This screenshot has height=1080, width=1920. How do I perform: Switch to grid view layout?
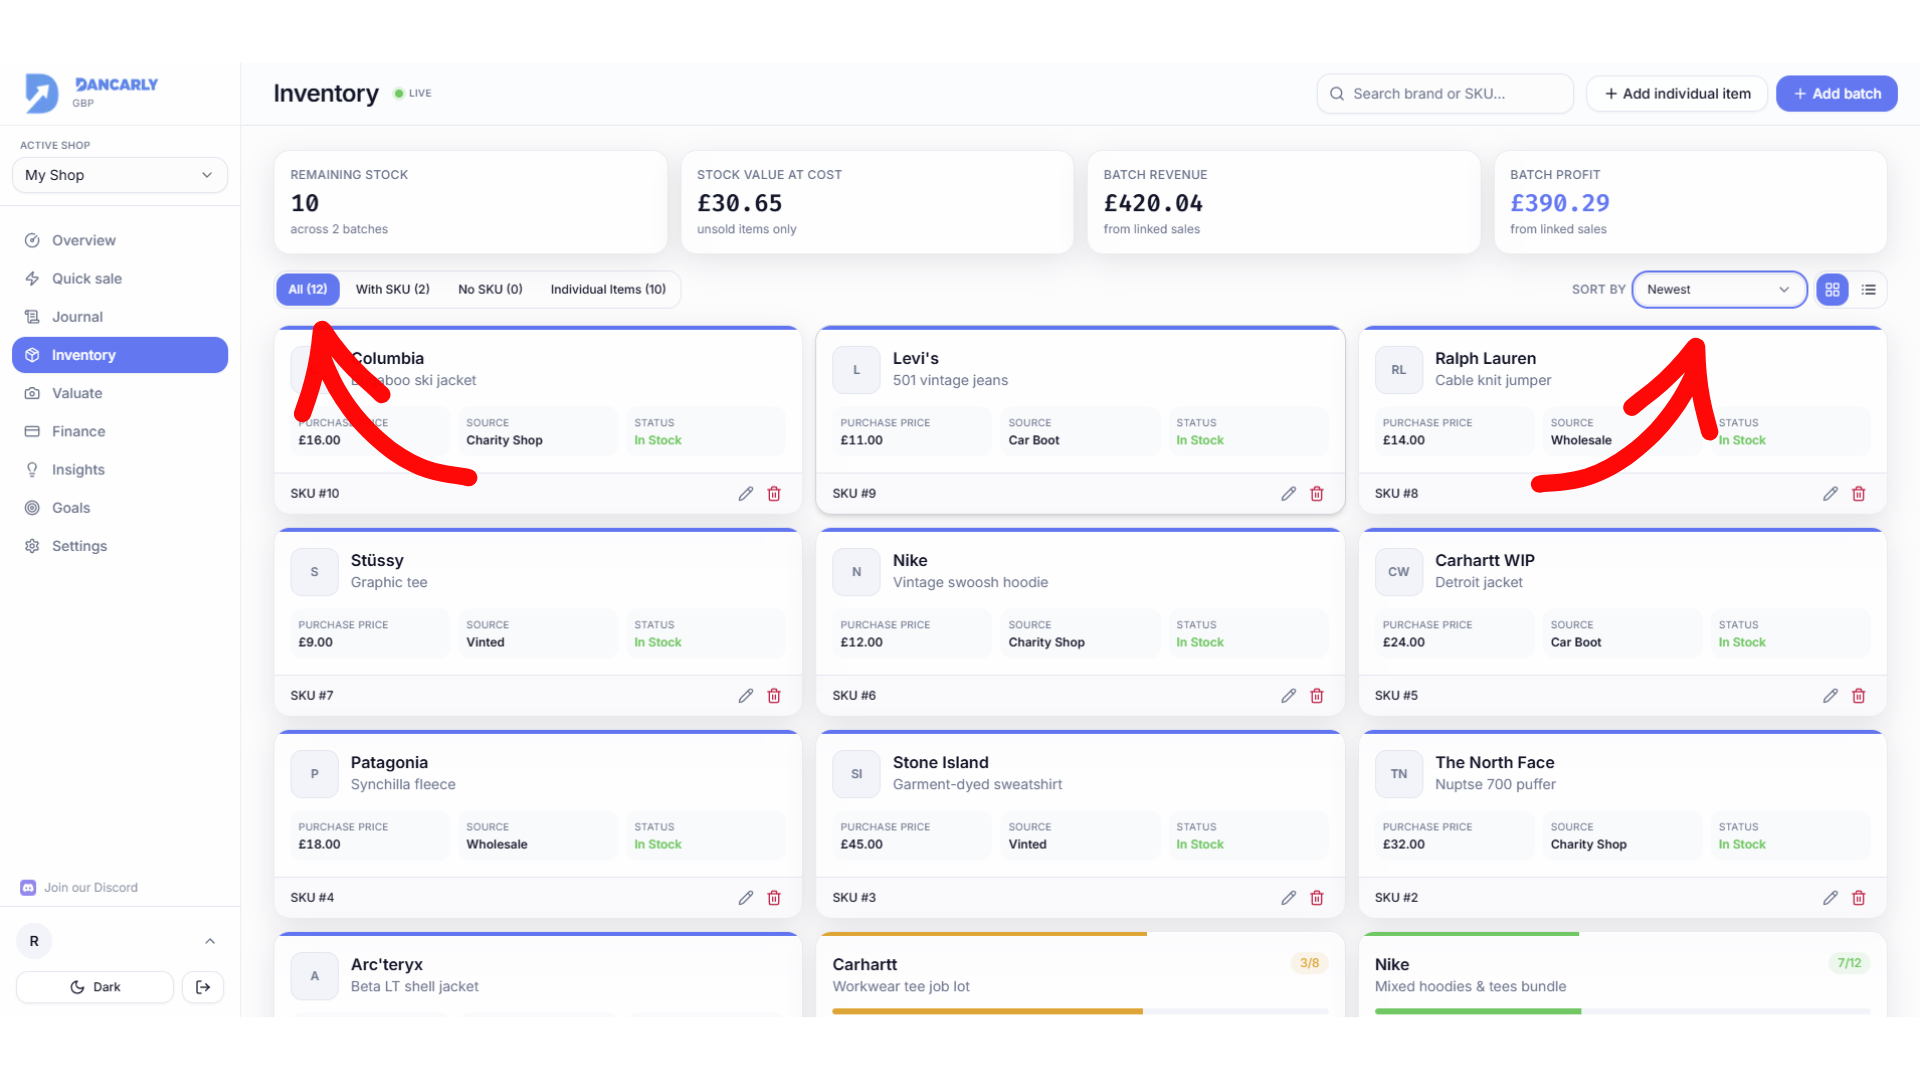pyautogui.click(x=1832, y=289)
